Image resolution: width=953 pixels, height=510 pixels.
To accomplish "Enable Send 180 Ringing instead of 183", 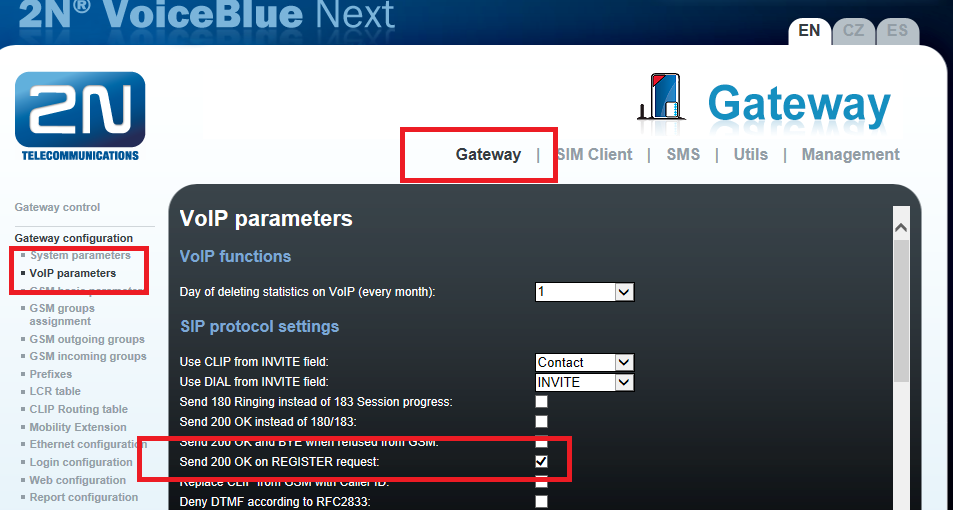I will pos(541,402).
